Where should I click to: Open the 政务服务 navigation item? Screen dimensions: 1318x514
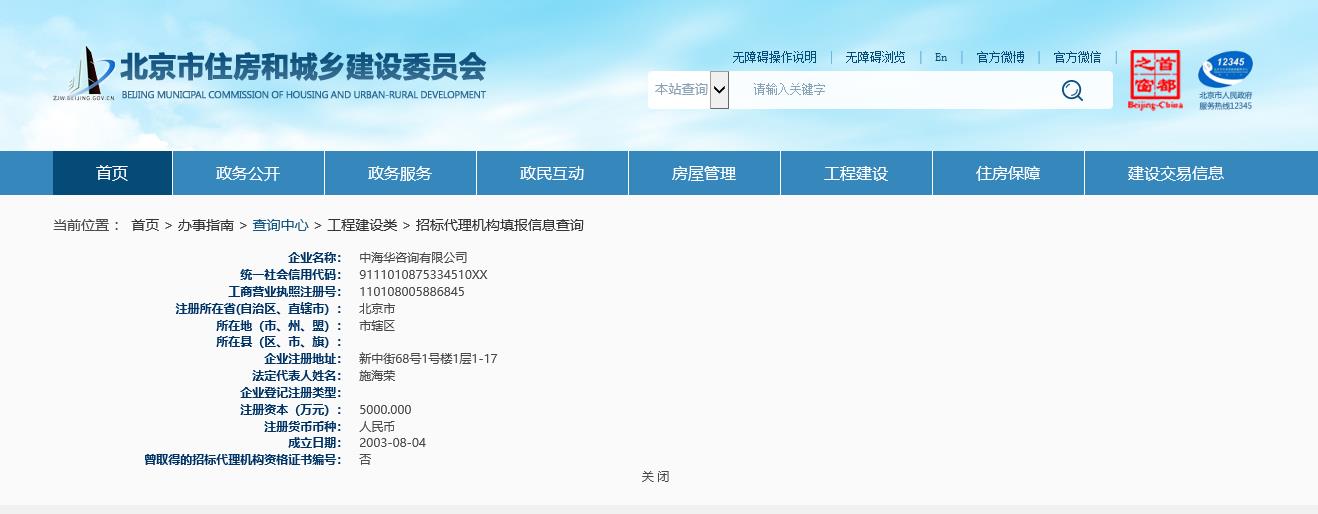click(400, 173)
